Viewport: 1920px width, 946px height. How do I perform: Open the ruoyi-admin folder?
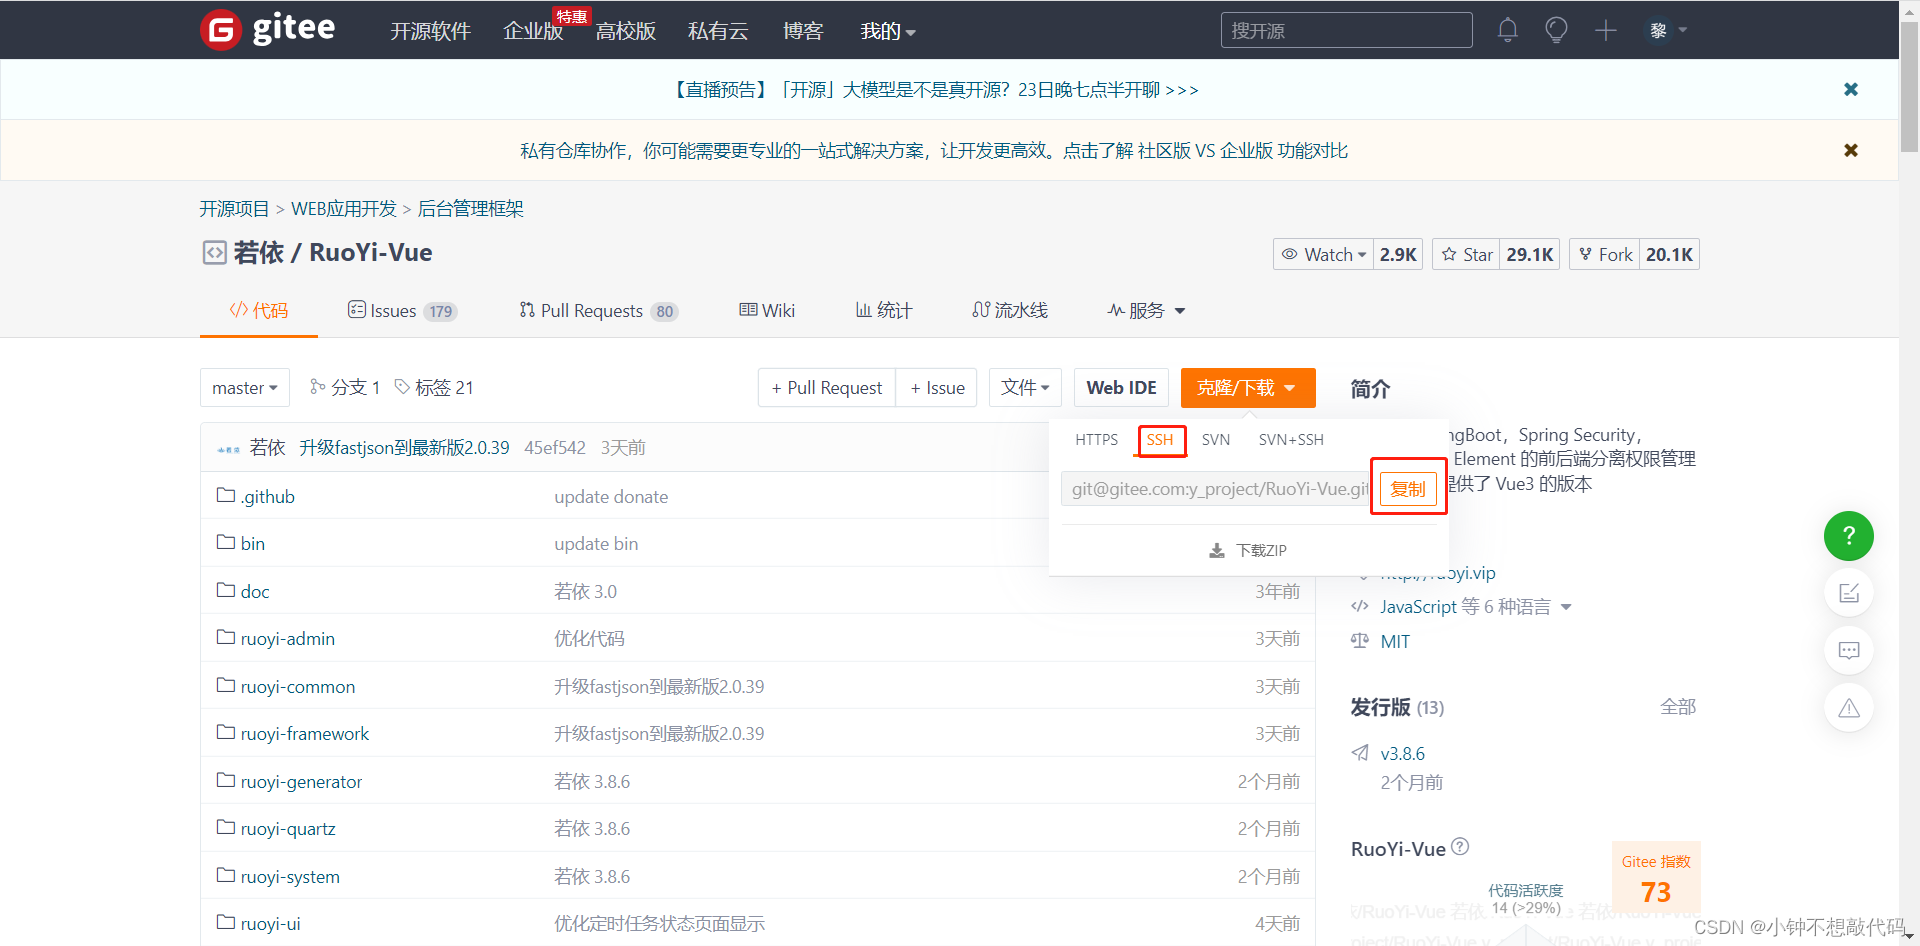pos(288,638)
